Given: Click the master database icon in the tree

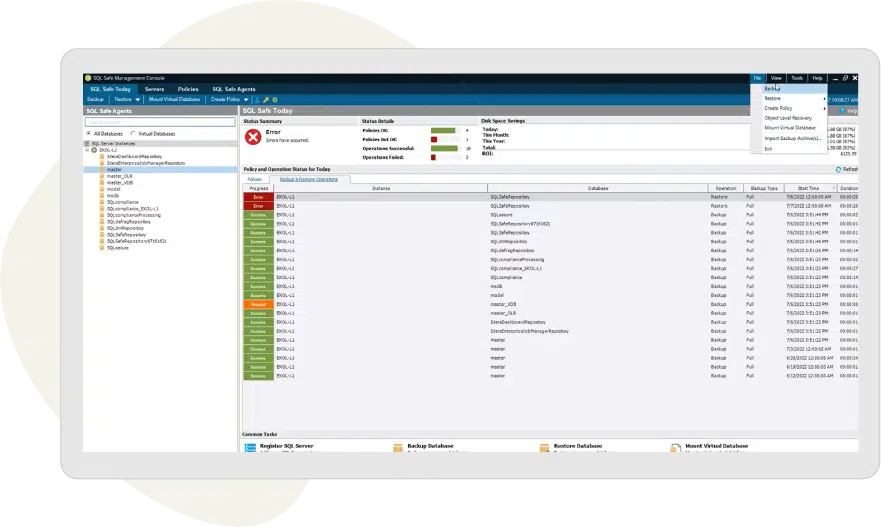Looking at the screenshot, I should (102, 169).
